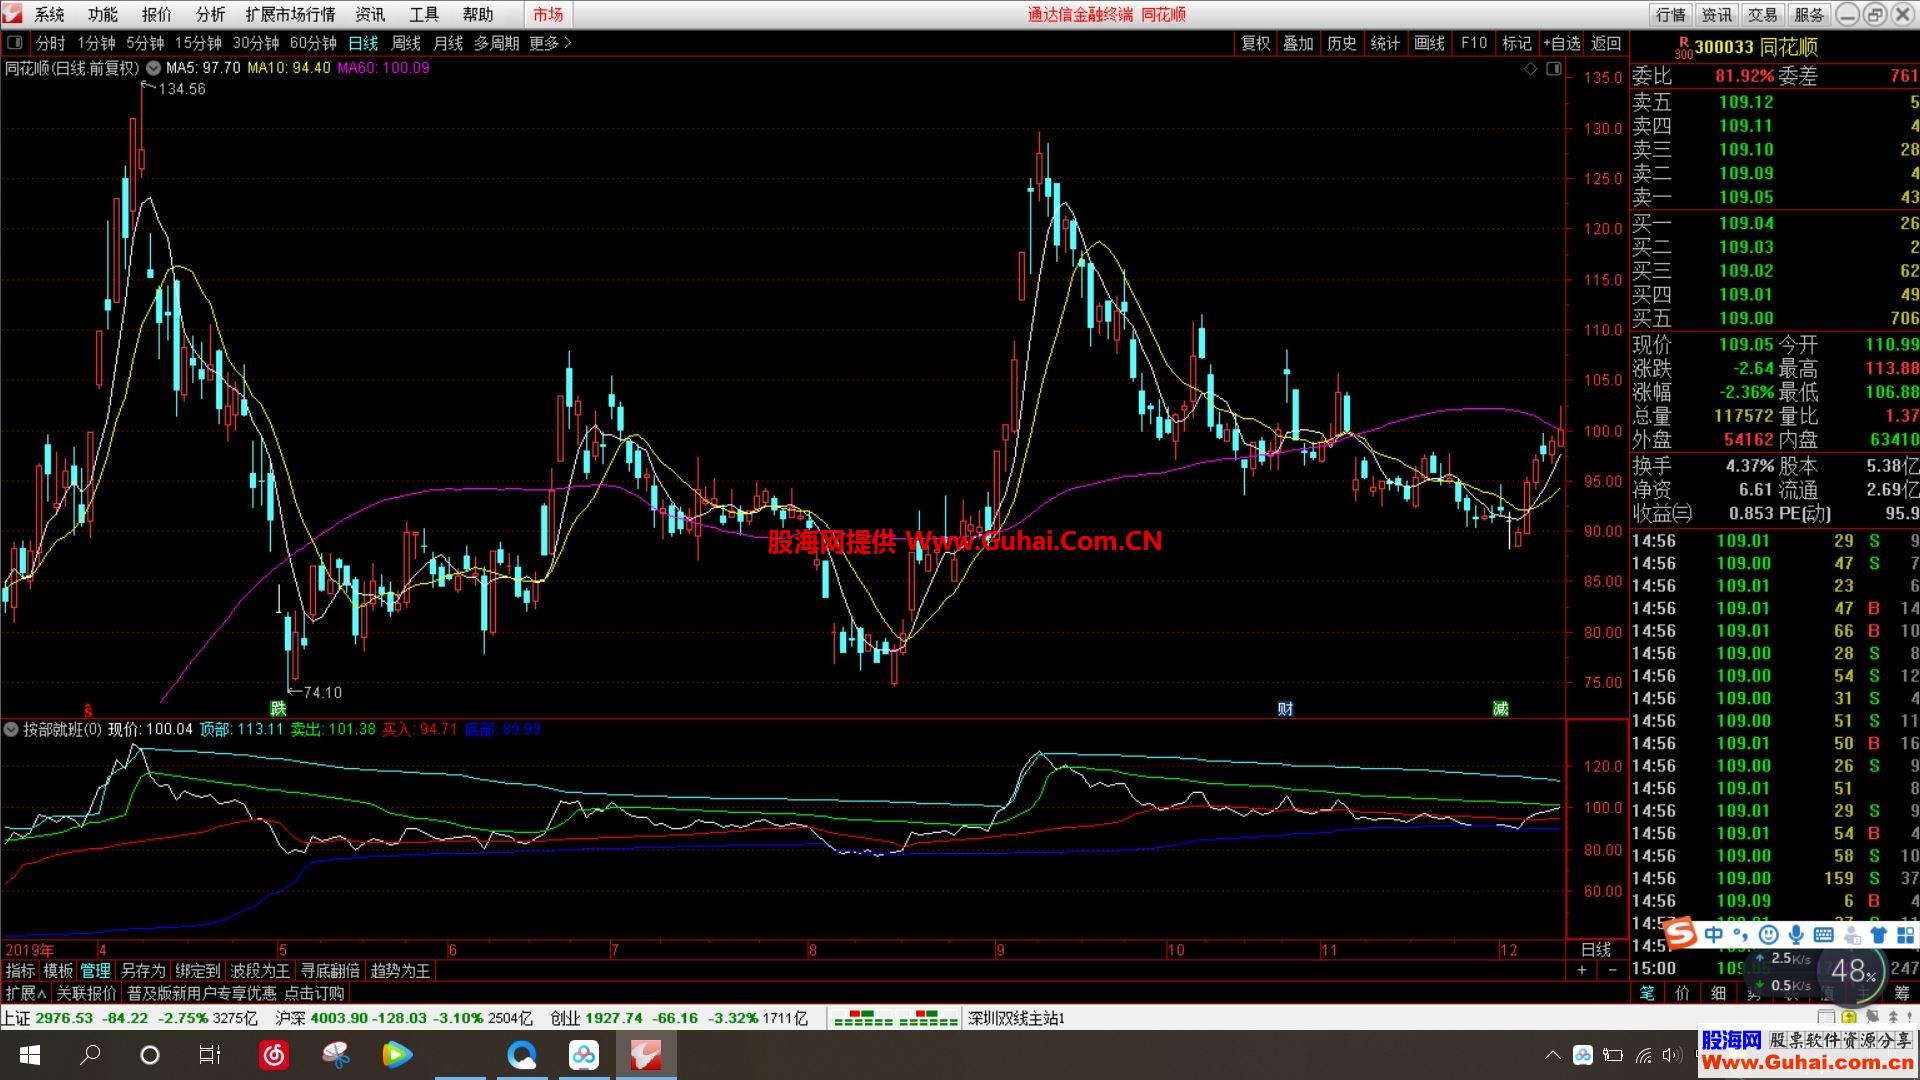The image size is (1920, 1080).
Task: Select the 周线 weekly period
Action: click(405, 43)
